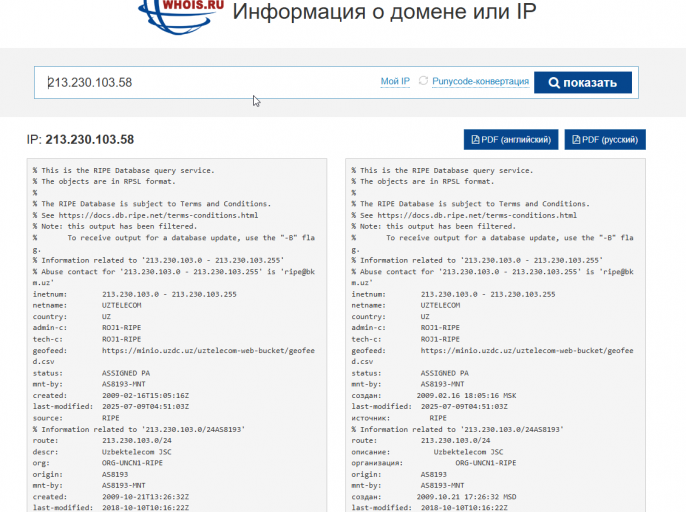Viewport: 686px width, 512px height.
Task: Click описание Uzbektelecom JSC in right panel
Action: (427, 452)
